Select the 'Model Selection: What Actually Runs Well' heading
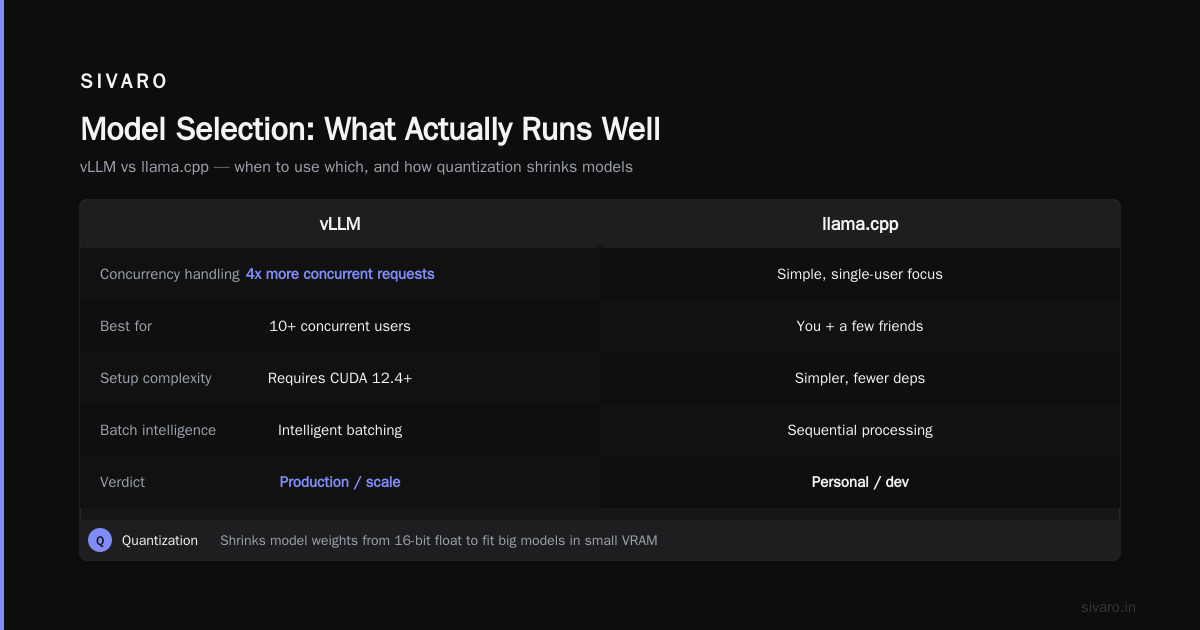Viewport: 1200px width, 630px height. pos(370,129)
